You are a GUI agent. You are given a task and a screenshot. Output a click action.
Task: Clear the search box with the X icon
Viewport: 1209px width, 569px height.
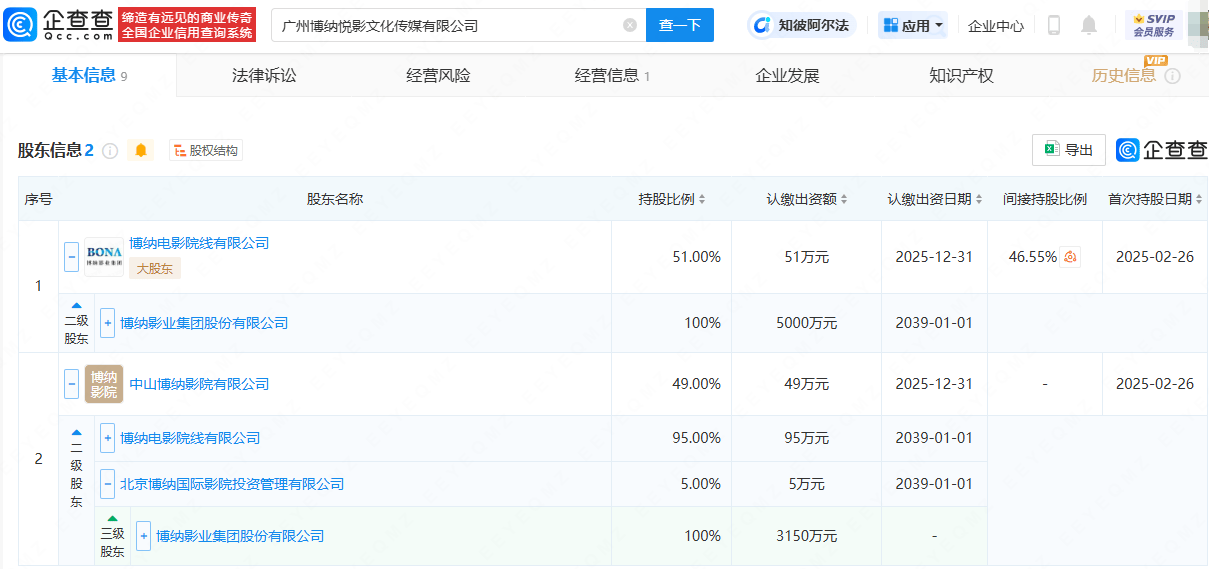[629, 25]
